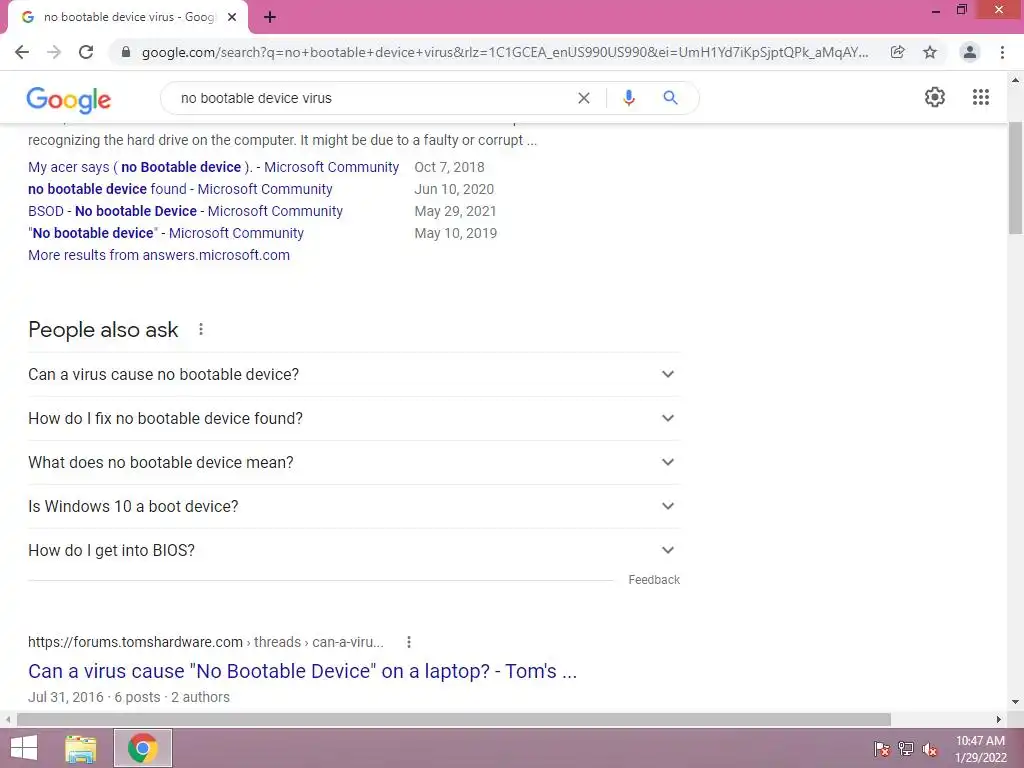Viewport: 1024px width, 768px height.
Task: Click the browser forward arrow
Action: pos(54,52)
